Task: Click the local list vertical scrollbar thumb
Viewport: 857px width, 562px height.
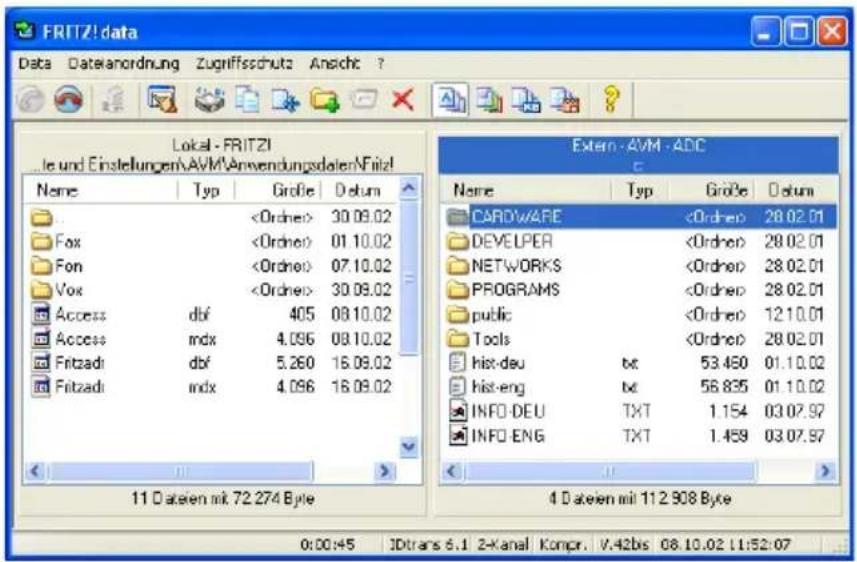Action: pyautogui.click(x=409, y=279)
